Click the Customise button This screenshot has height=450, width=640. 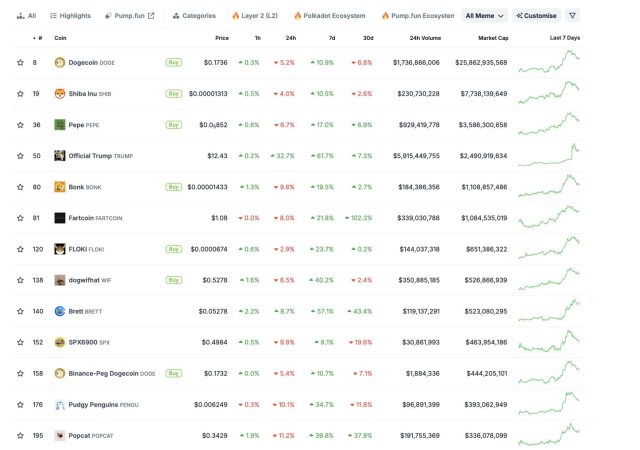tap(536, 16)
